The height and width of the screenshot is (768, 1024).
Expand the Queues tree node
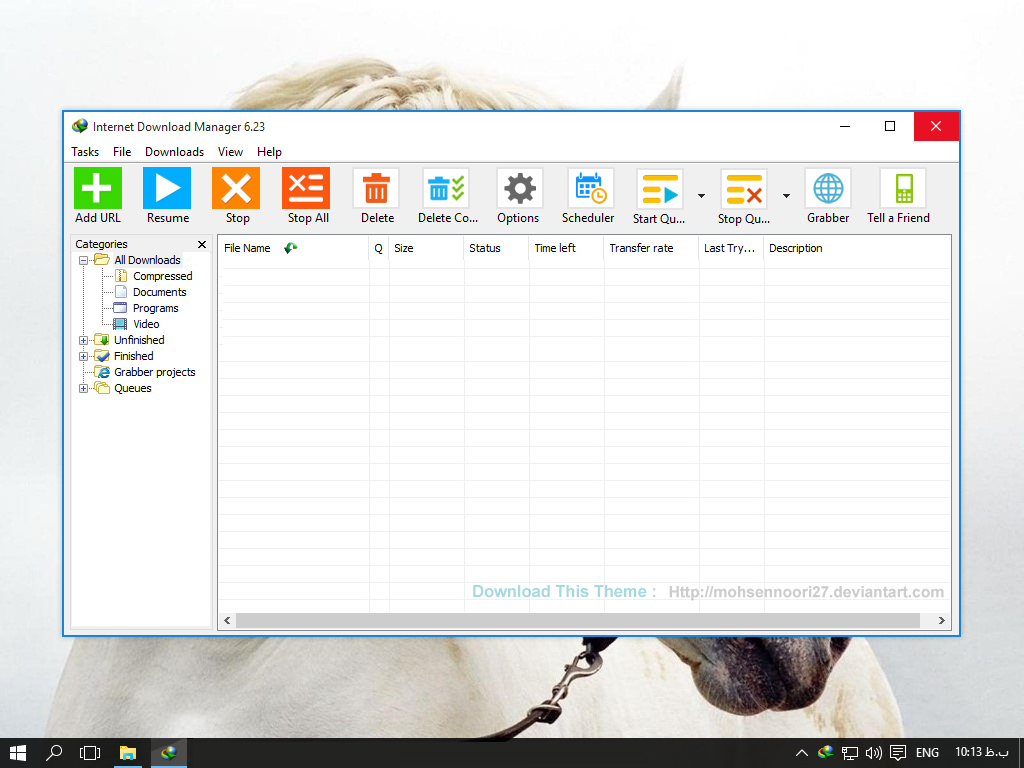pyautogui.click(x=83, y=389)
